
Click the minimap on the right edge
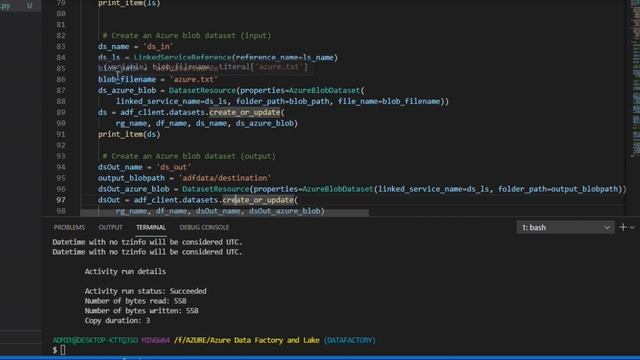click(635, 82)
